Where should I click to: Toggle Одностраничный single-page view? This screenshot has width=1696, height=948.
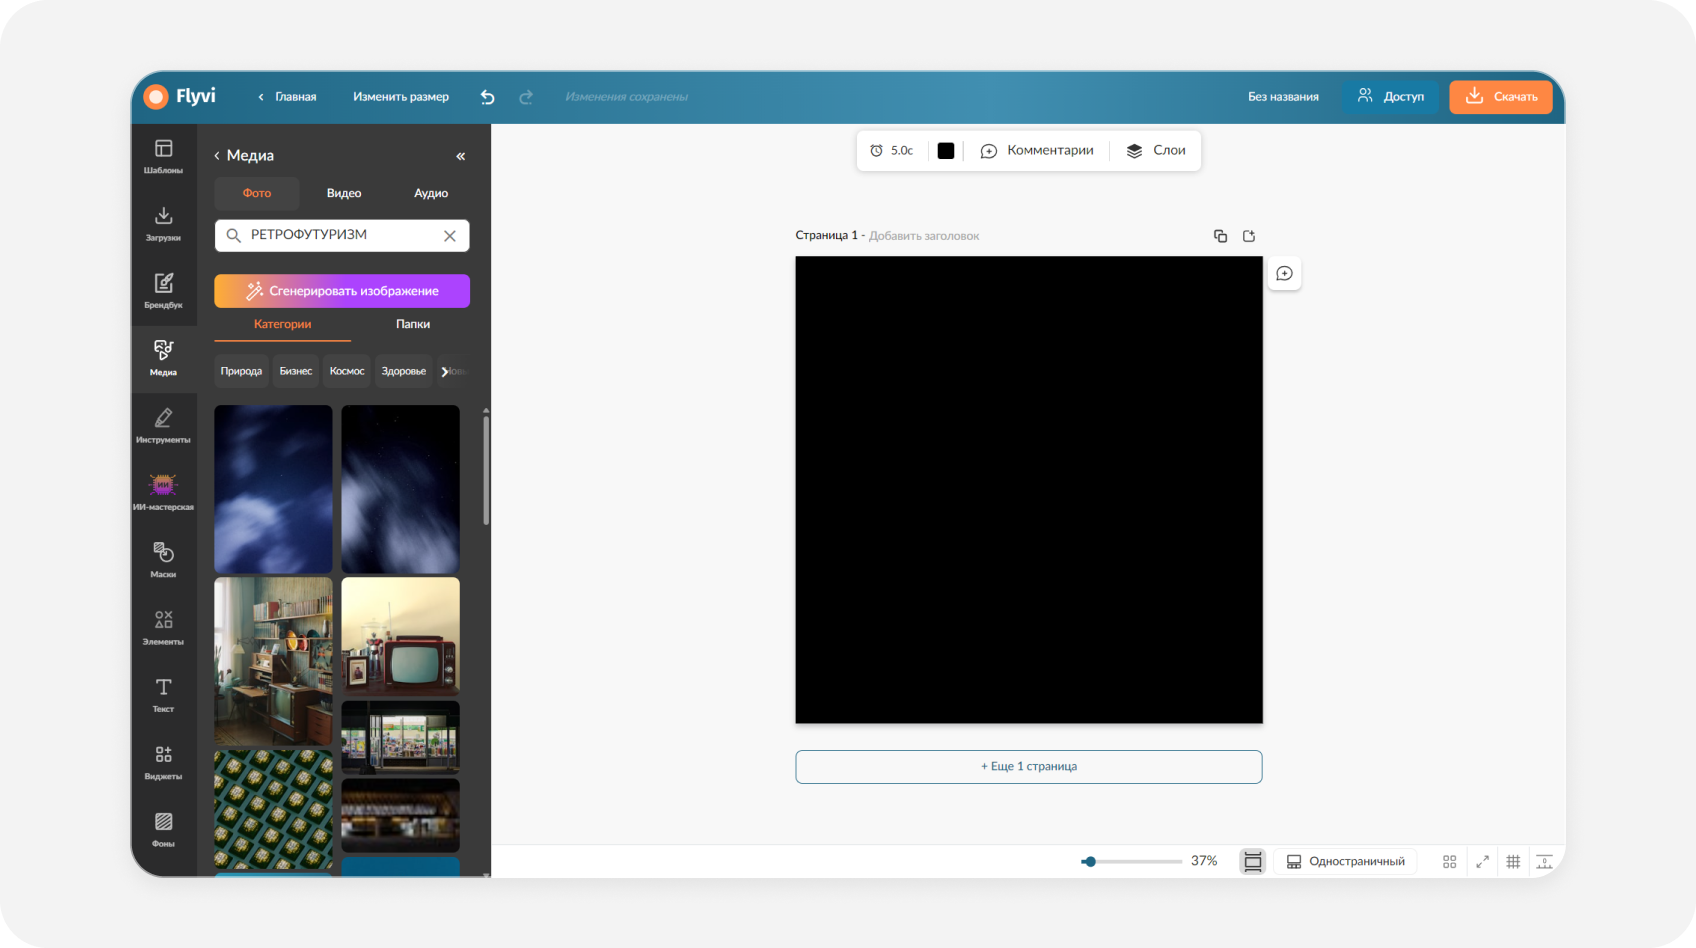coord(1345,861)
